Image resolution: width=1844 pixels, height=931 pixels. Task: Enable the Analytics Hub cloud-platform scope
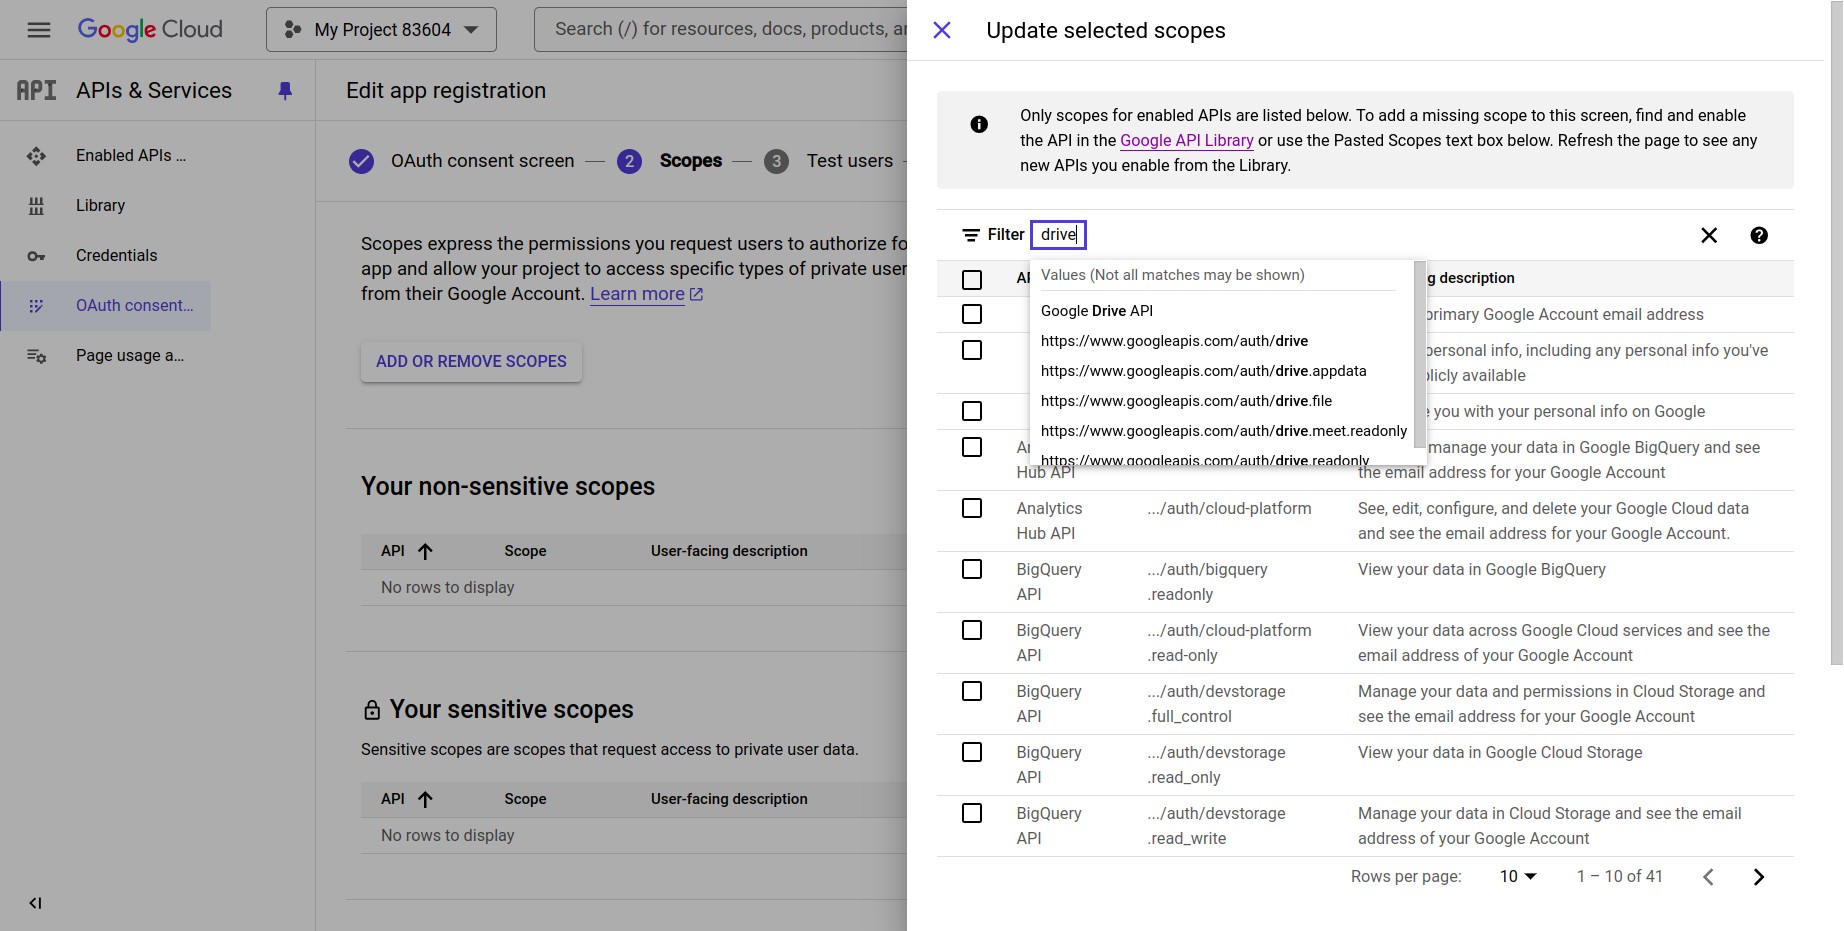click(x=971, y=507)
